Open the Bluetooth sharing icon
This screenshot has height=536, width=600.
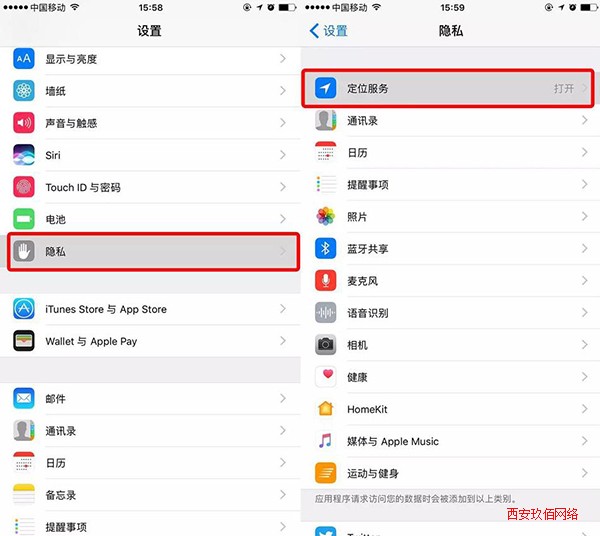[326, 248]
